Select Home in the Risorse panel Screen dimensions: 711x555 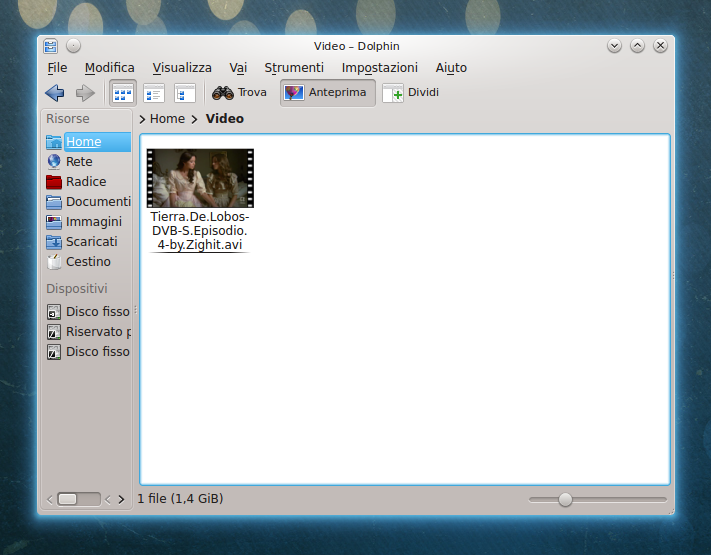tap(88, 141)
